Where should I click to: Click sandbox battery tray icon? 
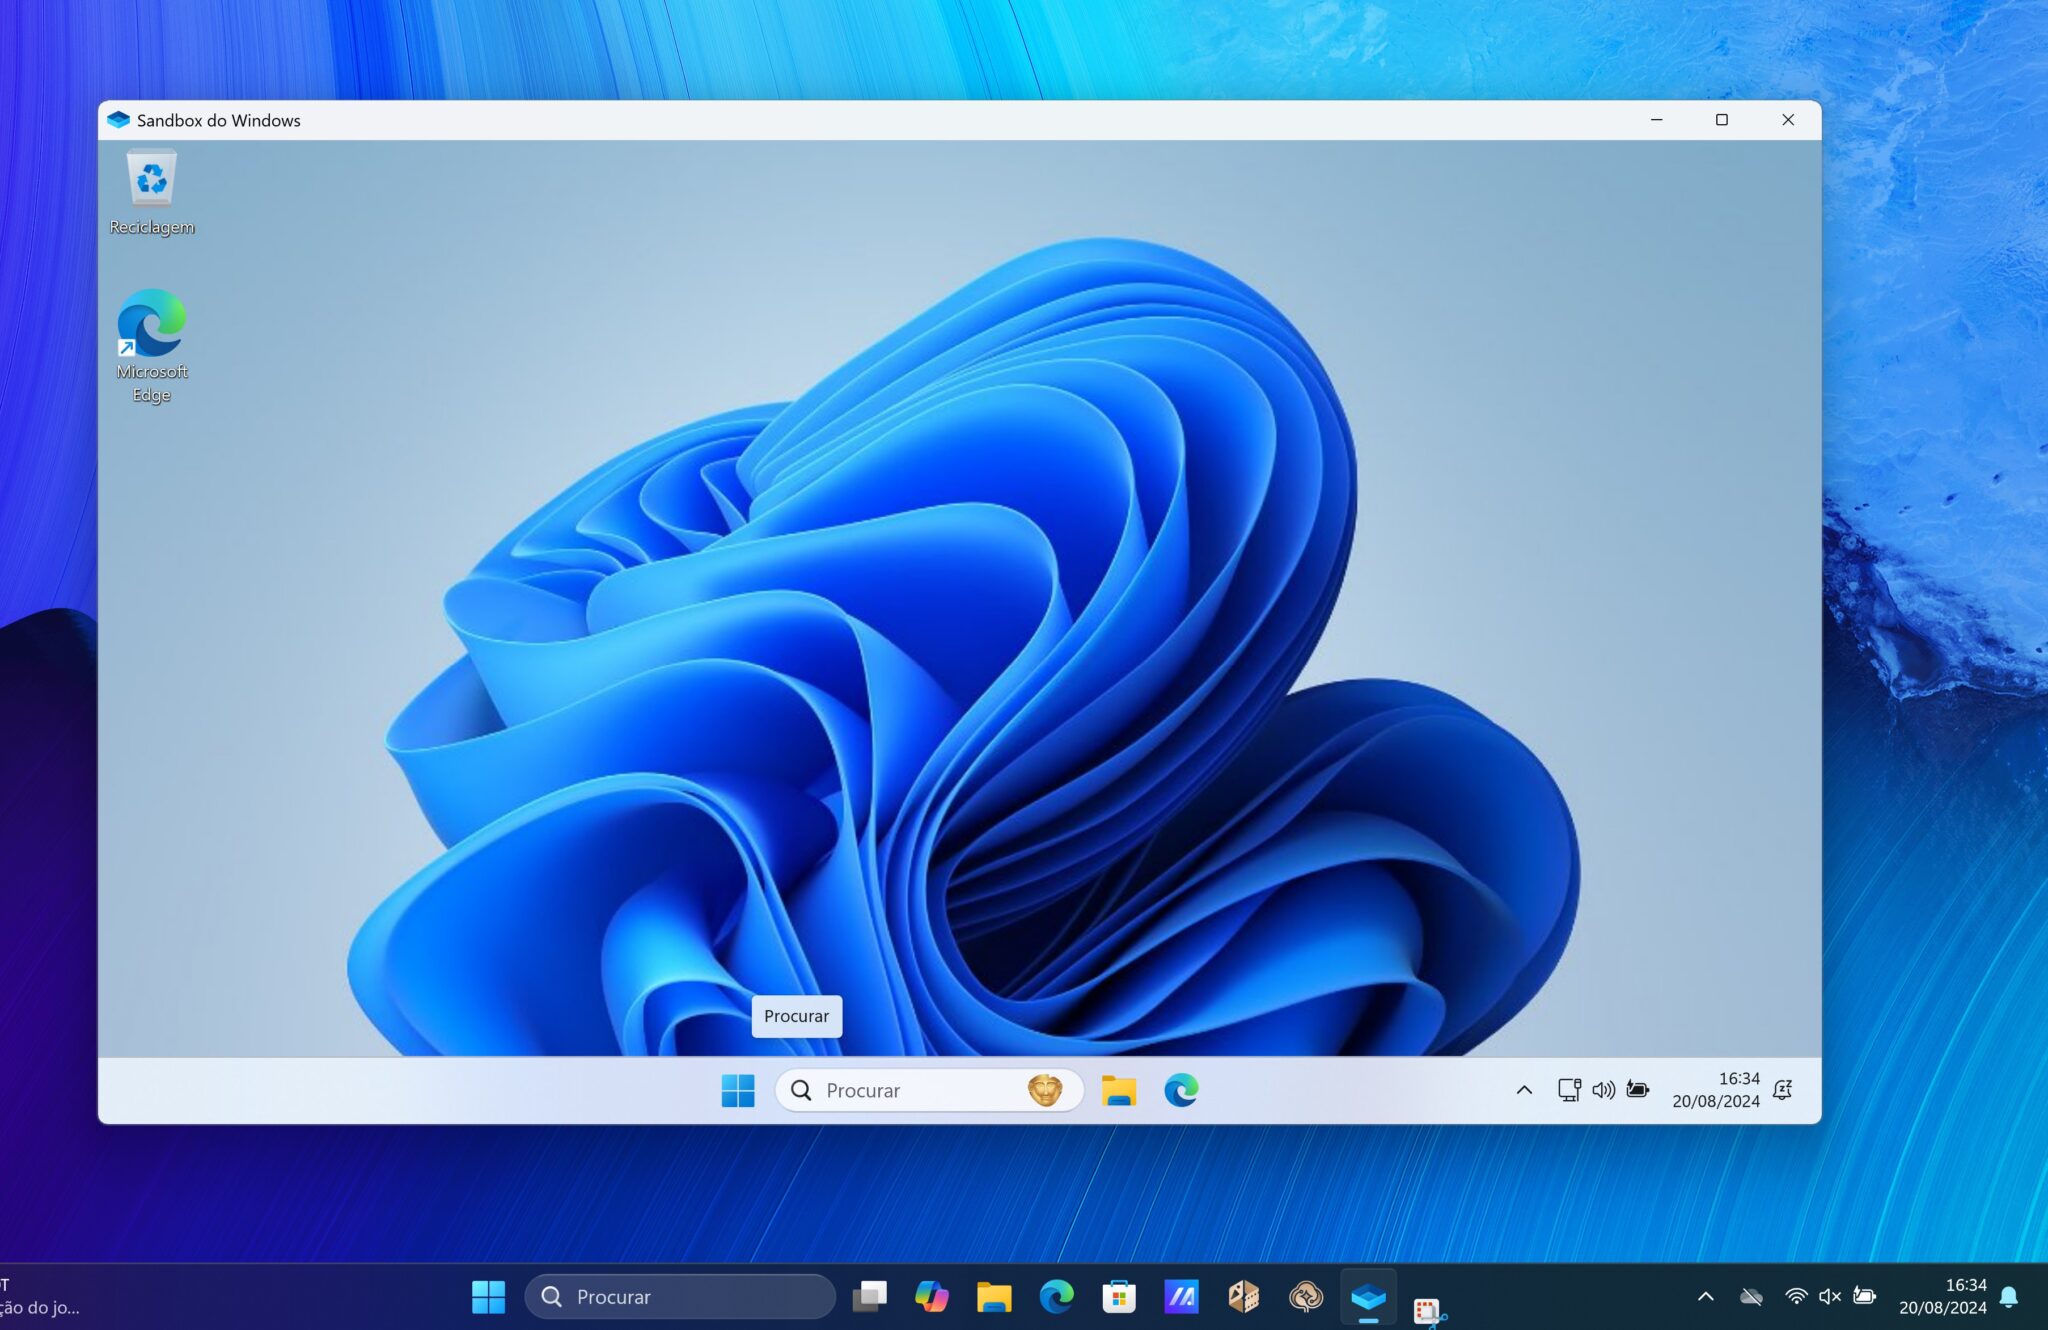(1637, 1090)
